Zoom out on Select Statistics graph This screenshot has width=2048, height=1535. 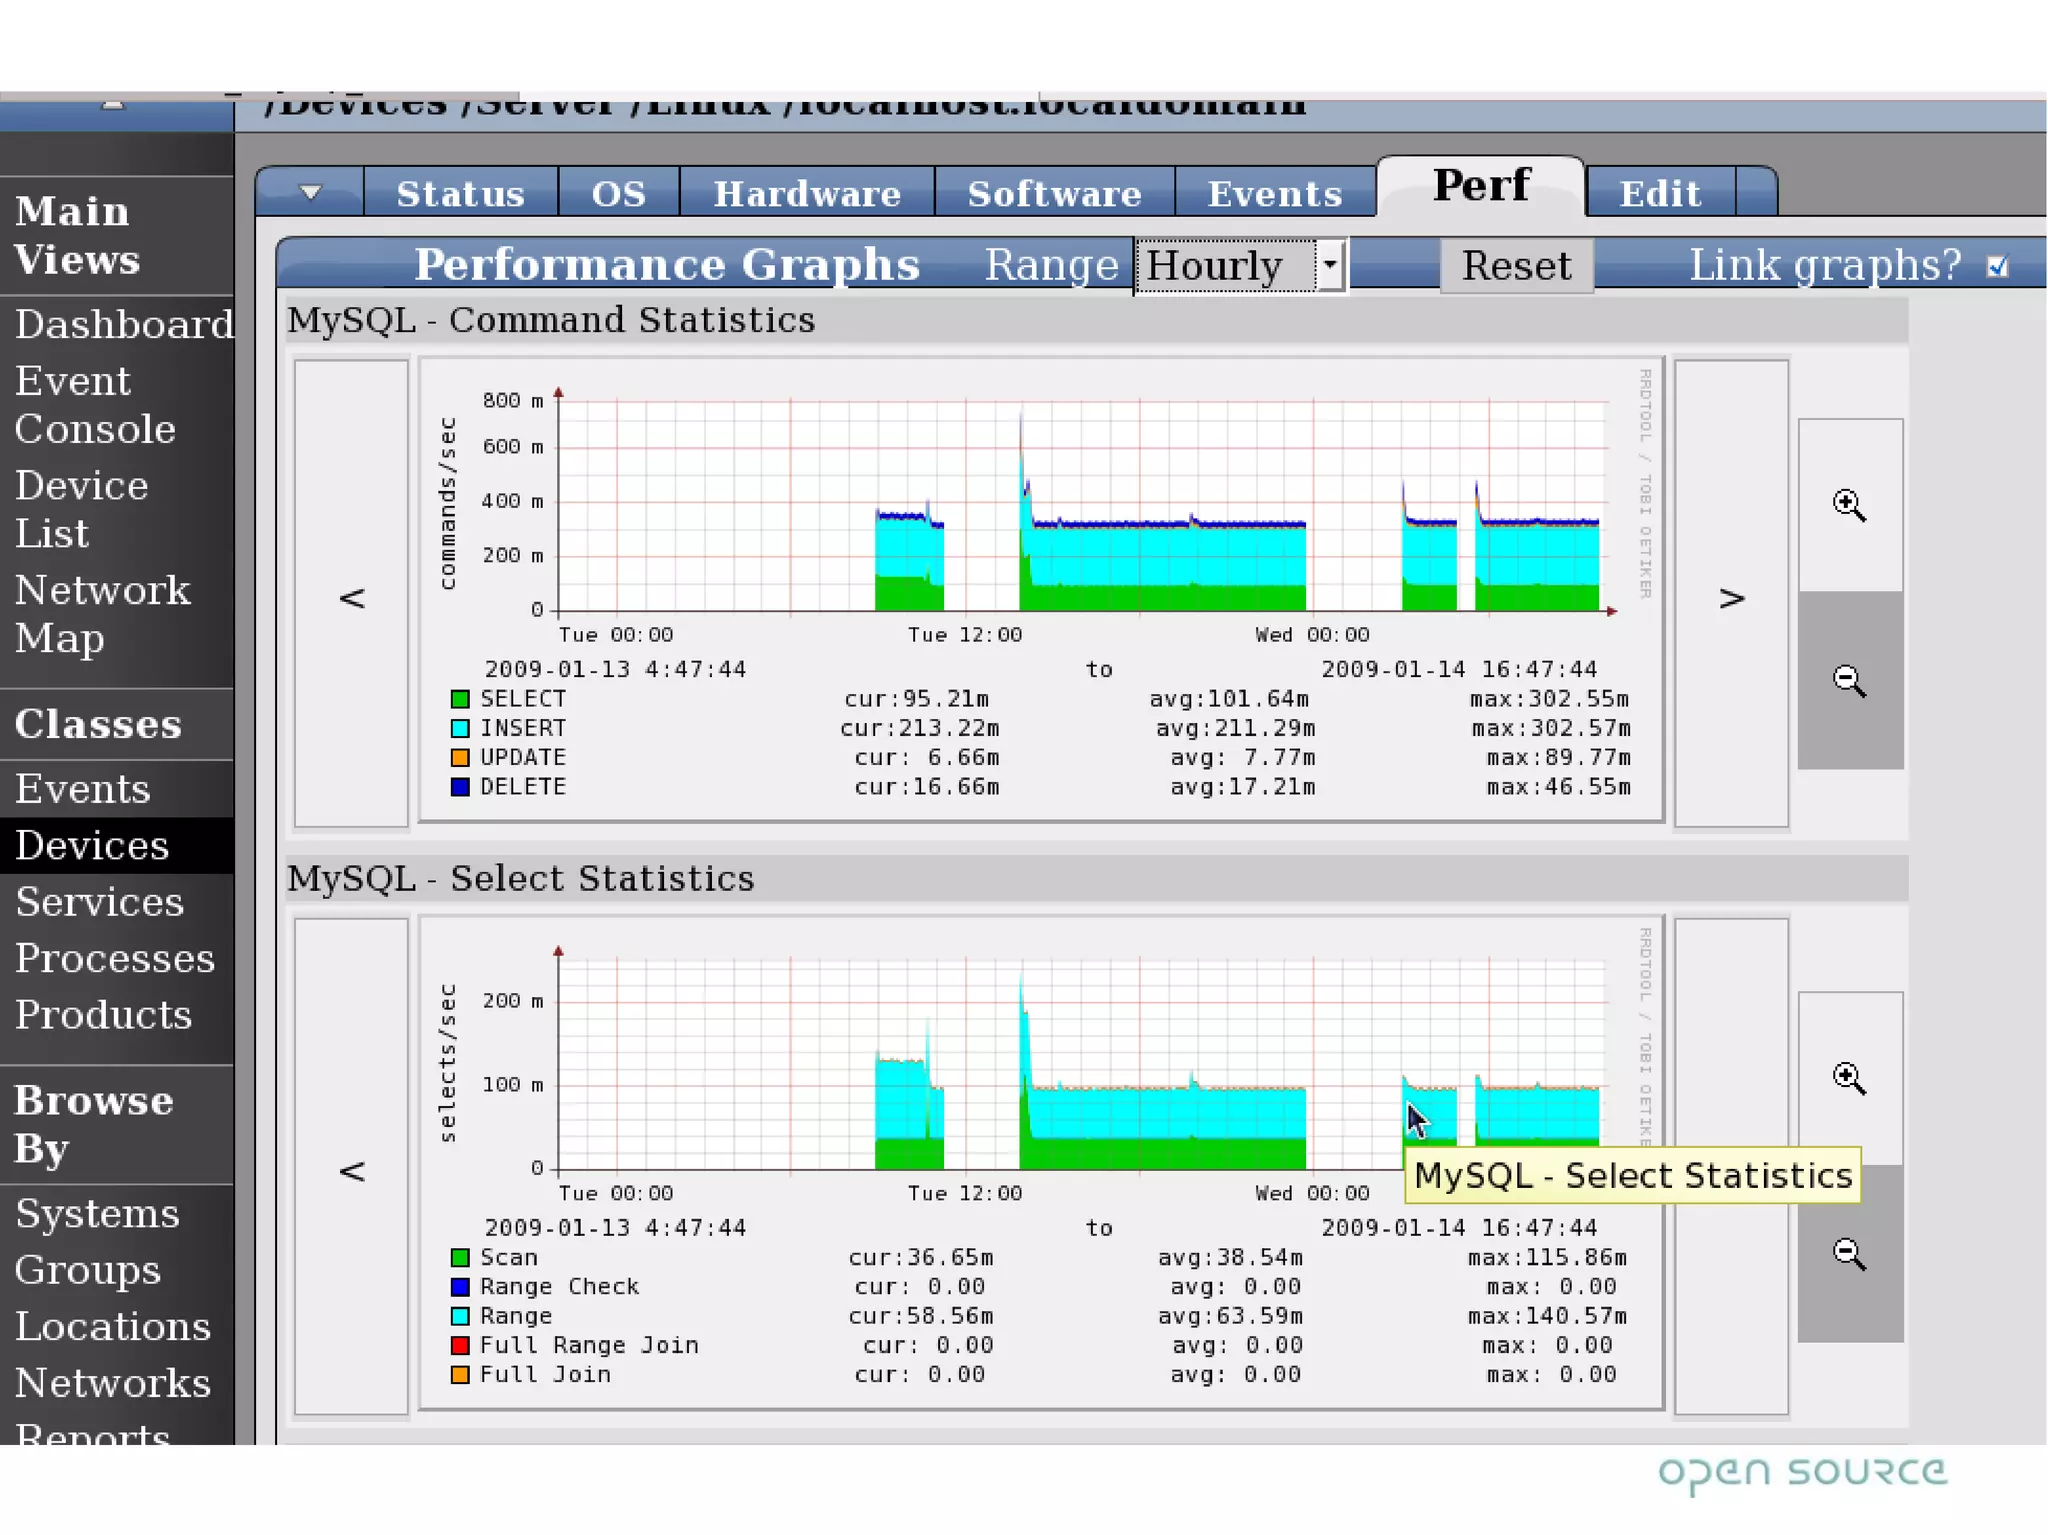tap(1848, 1253)
